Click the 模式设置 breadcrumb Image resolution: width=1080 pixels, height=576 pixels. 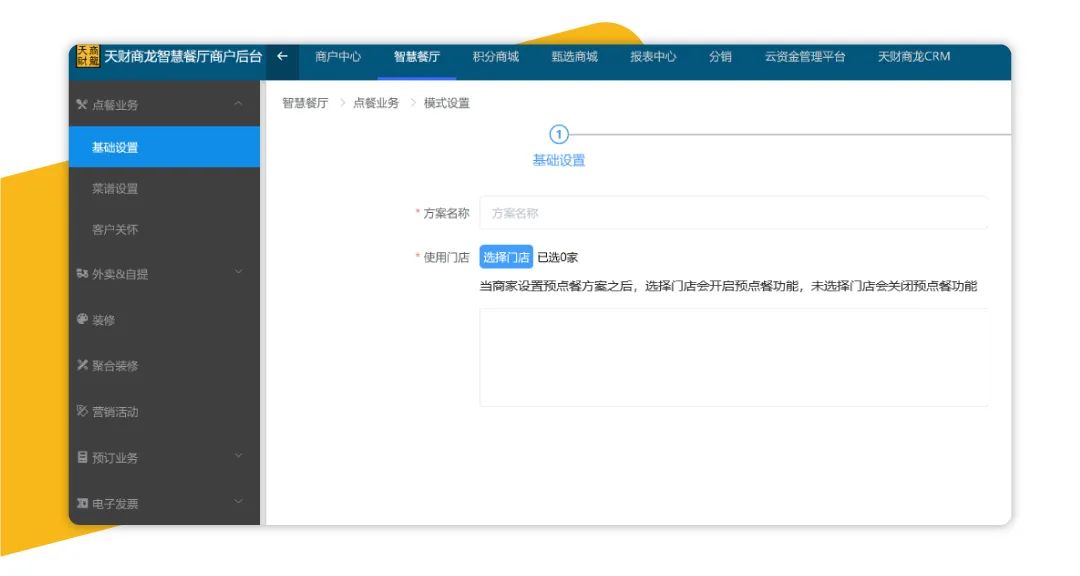click(x=446, y=103)
